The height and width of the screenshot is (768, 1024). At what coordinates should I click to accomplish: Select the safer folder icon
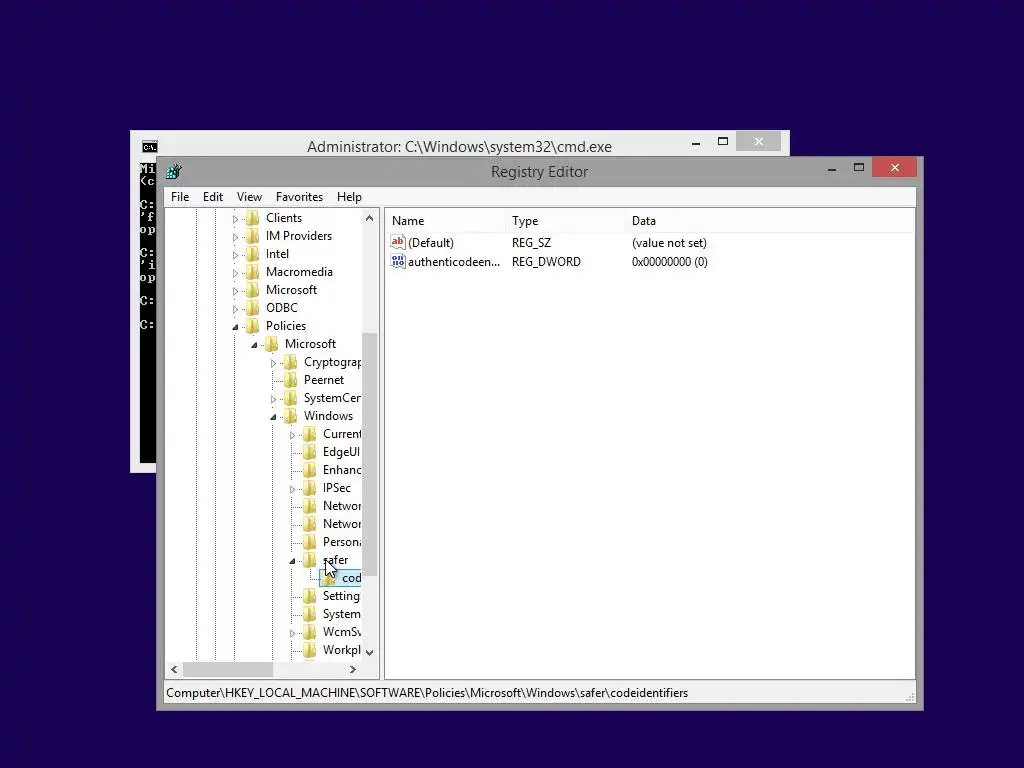310,560
